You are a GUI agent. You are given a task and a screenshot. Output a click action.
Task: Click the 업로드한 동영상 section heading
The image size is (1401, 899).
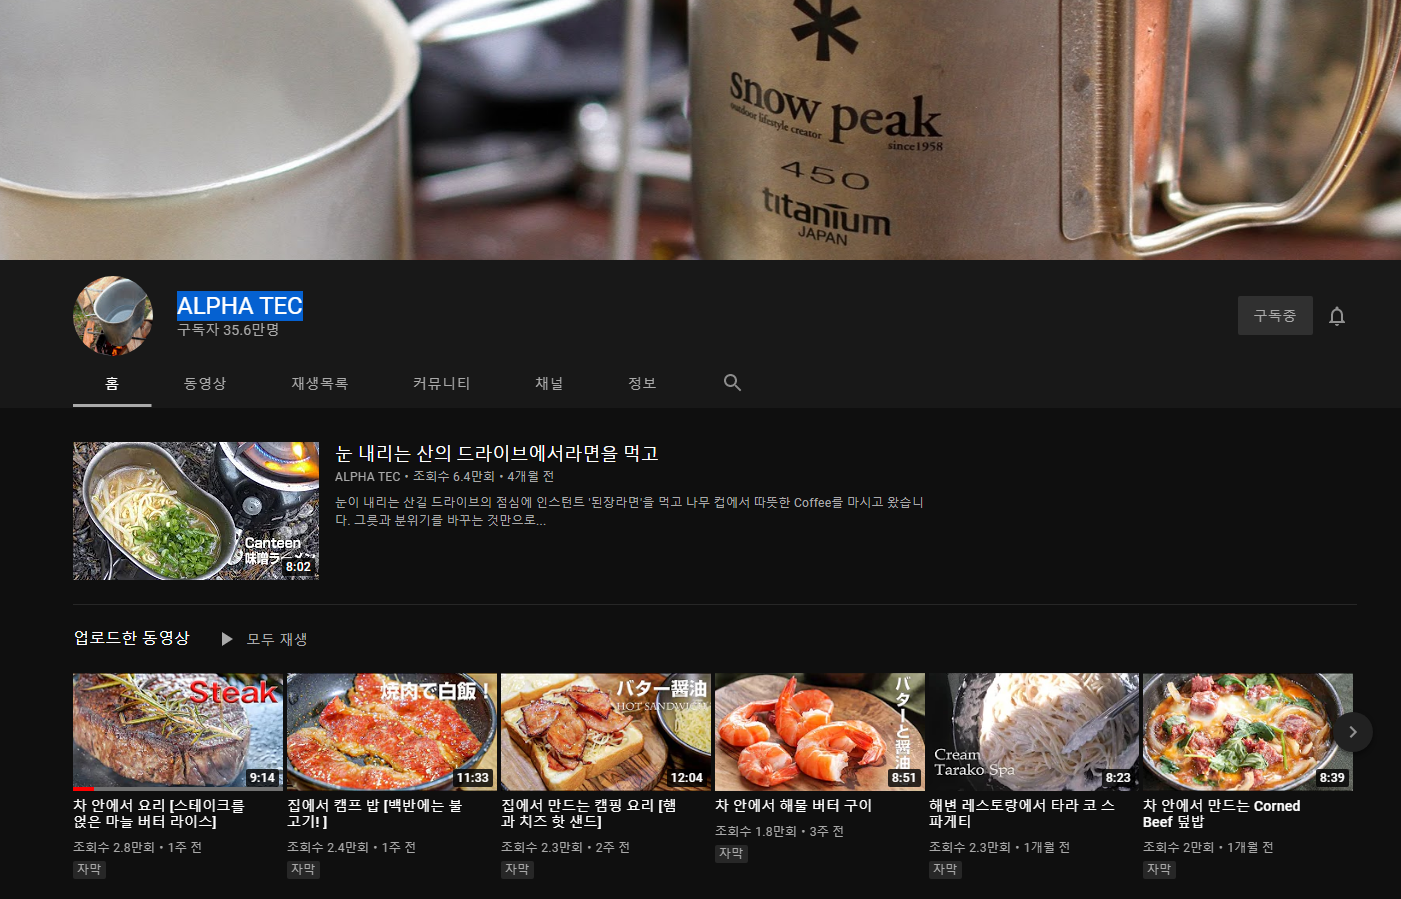(131, 638)
